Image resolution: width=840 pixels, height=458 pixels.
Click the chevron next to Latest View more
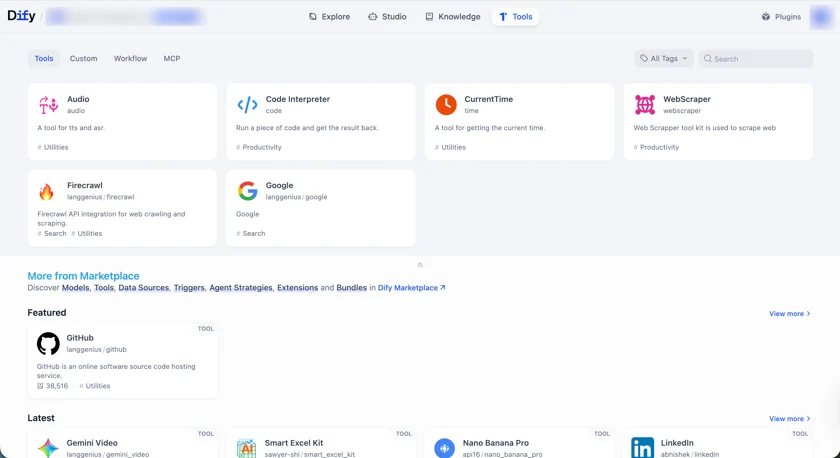coord(808,418)
